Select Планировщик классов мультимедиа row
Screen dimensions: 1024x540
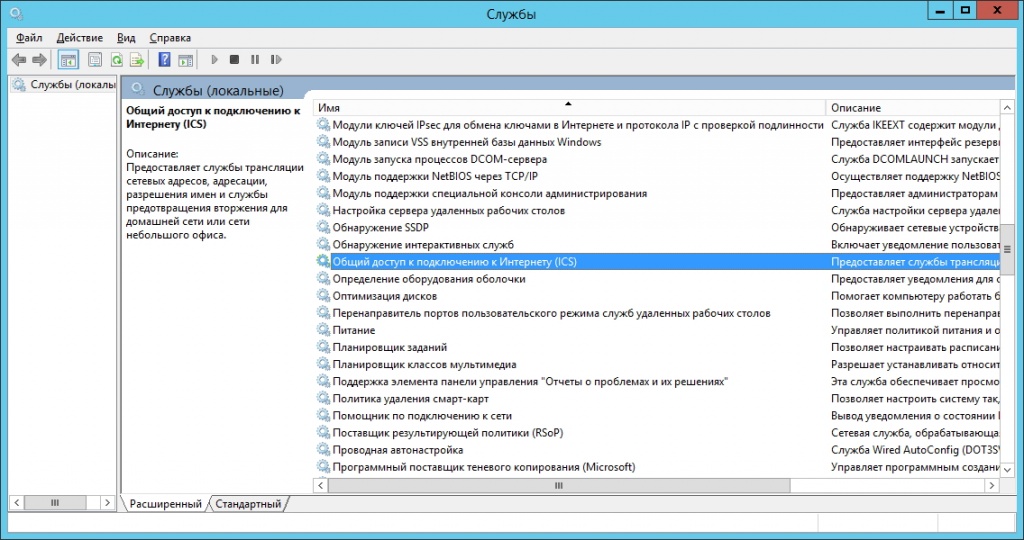click(x=424, y=364)
